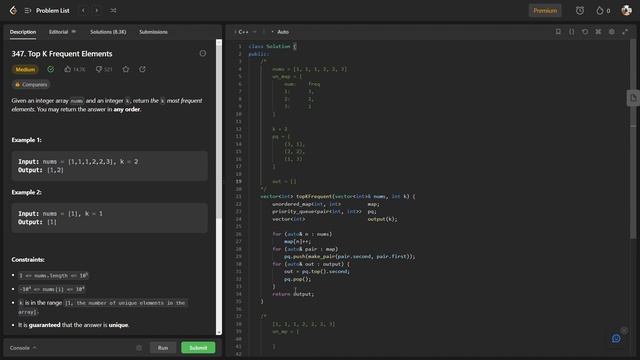Click the pq.push(make_pair…) code line

point(349,256)
